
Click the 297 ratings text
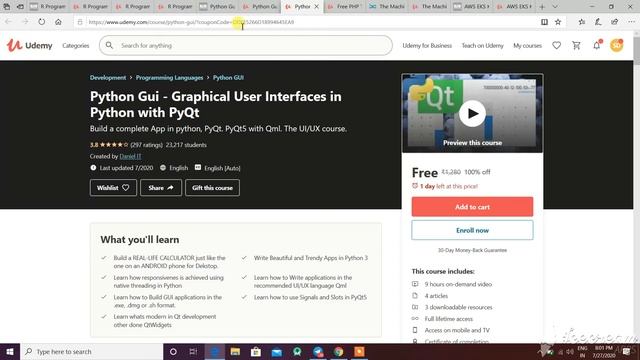click(x=147, y=145)
